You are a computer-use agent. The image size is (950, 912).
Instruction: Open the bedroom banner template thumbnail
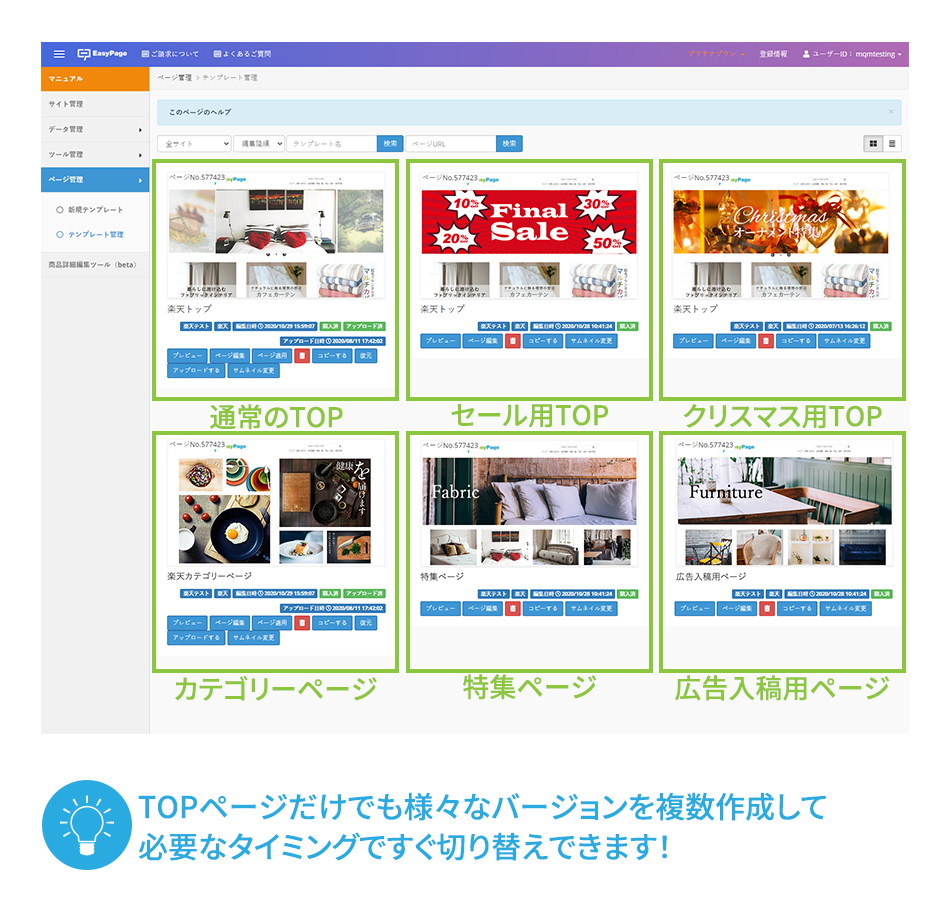coord(276,236)
